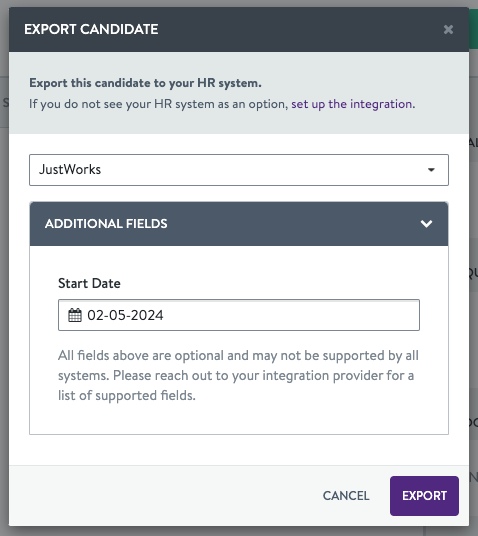
Task: Open the JustWorks HR system dropdown
Action: coord(239,170)
